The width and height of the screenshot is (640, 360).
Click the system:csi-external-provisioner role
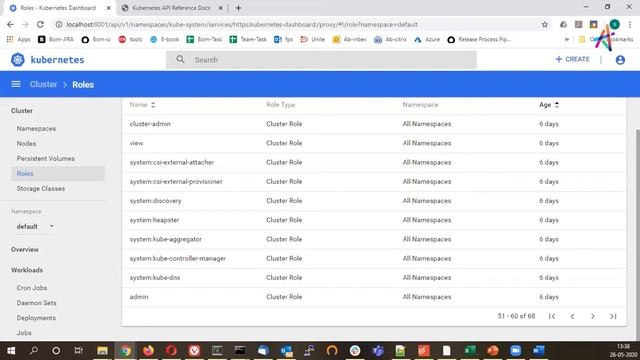176,182
